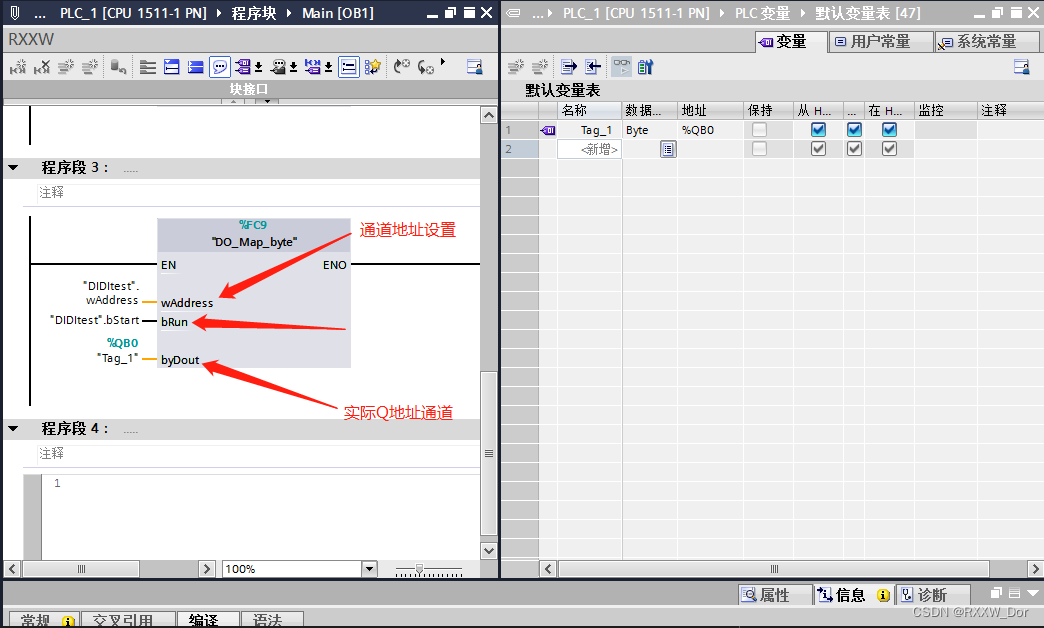Toggle free-form comments speech bubble icon
The width and height of the screenshot is (1044, 628).
(x=219, y=67)
